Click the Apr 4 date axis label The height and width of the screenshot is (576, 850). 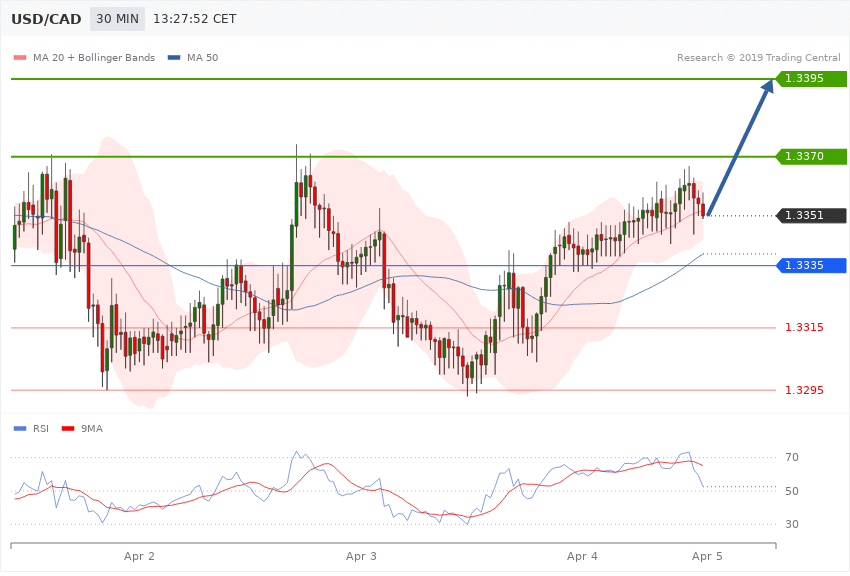pos(582,556)
